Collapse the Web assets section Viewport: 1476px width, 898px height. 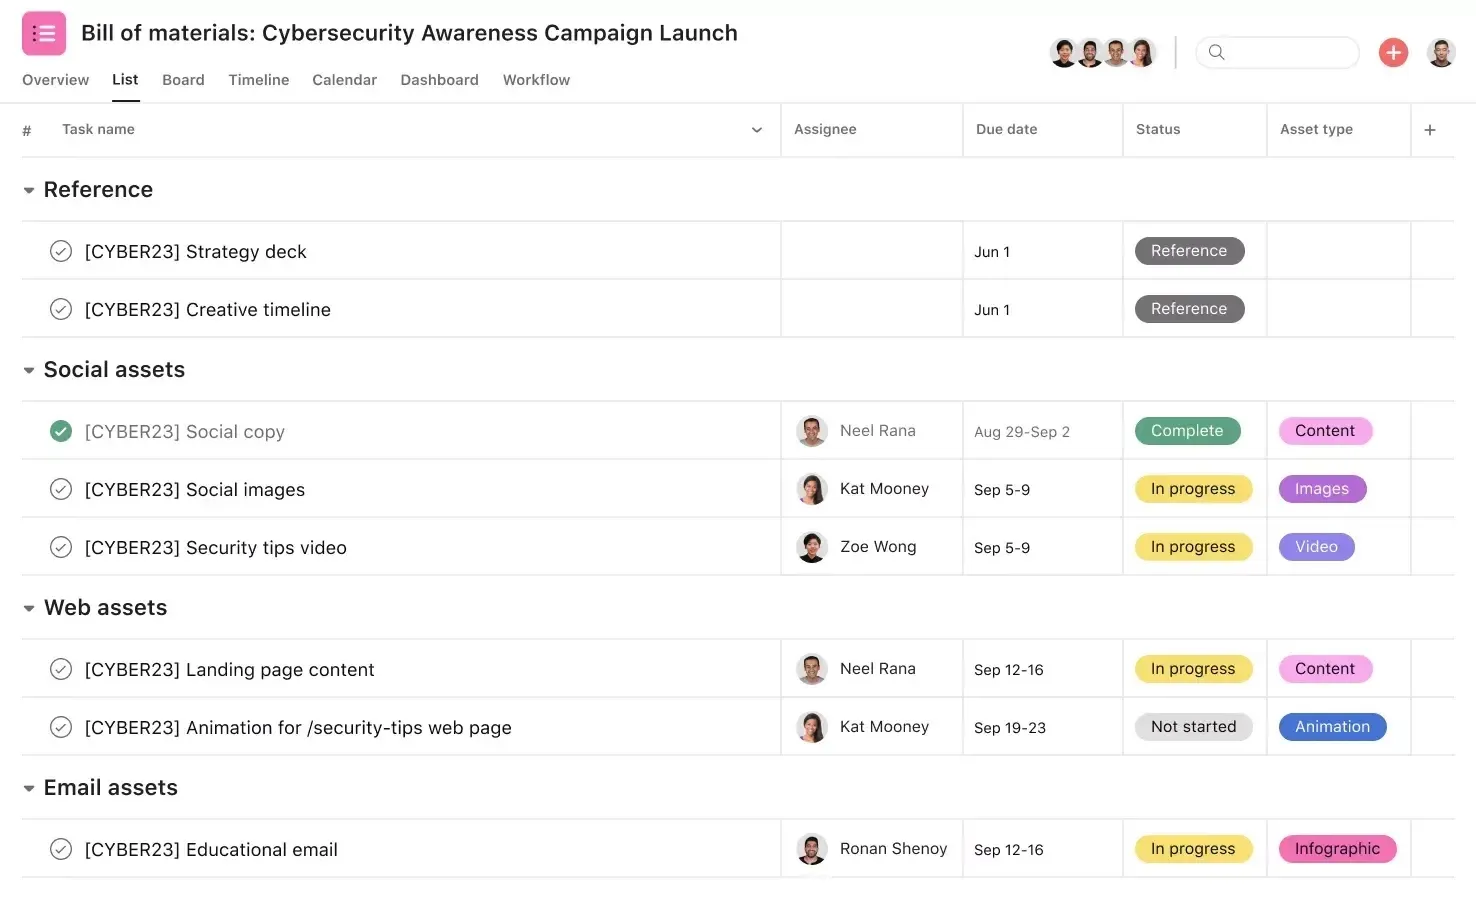pos(29,608)
